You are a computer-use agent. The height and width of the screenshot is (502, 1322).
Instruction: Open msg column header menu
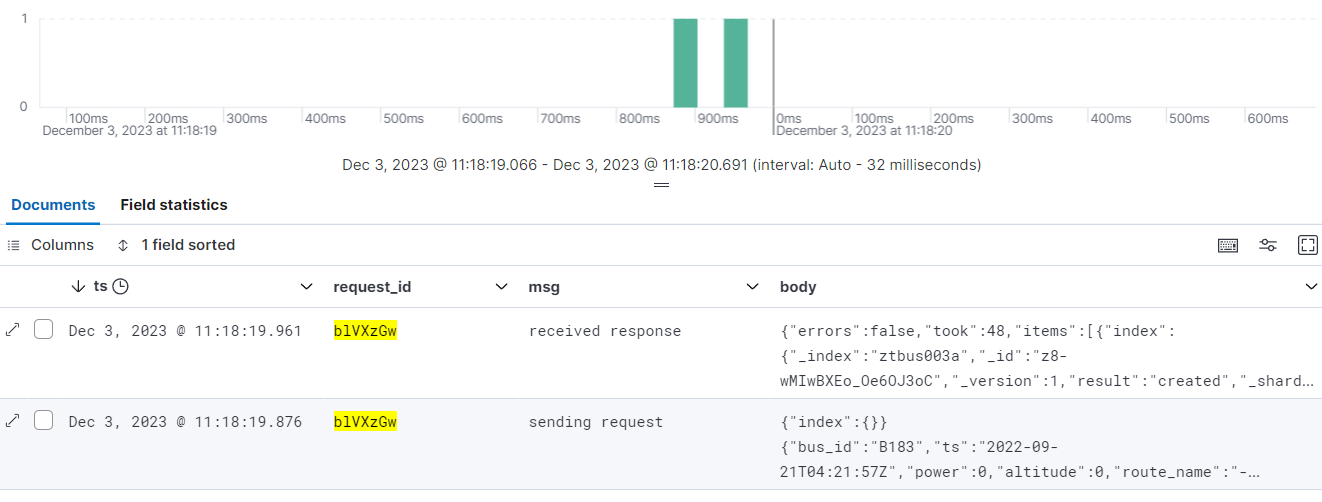(753, 287)
